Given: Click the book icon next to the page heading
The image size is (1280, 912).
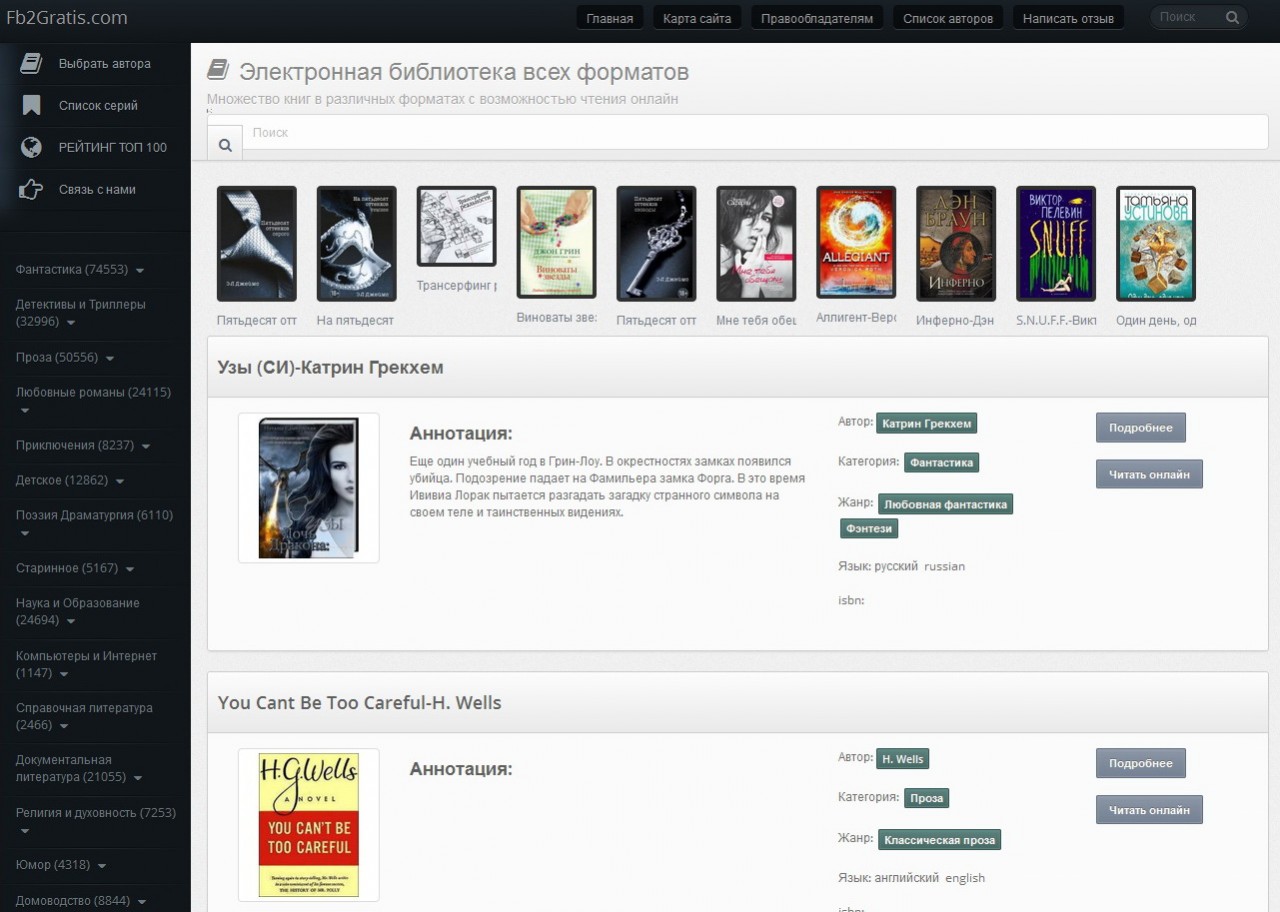Looking at the screenshot, I should (x=218, y=70).
